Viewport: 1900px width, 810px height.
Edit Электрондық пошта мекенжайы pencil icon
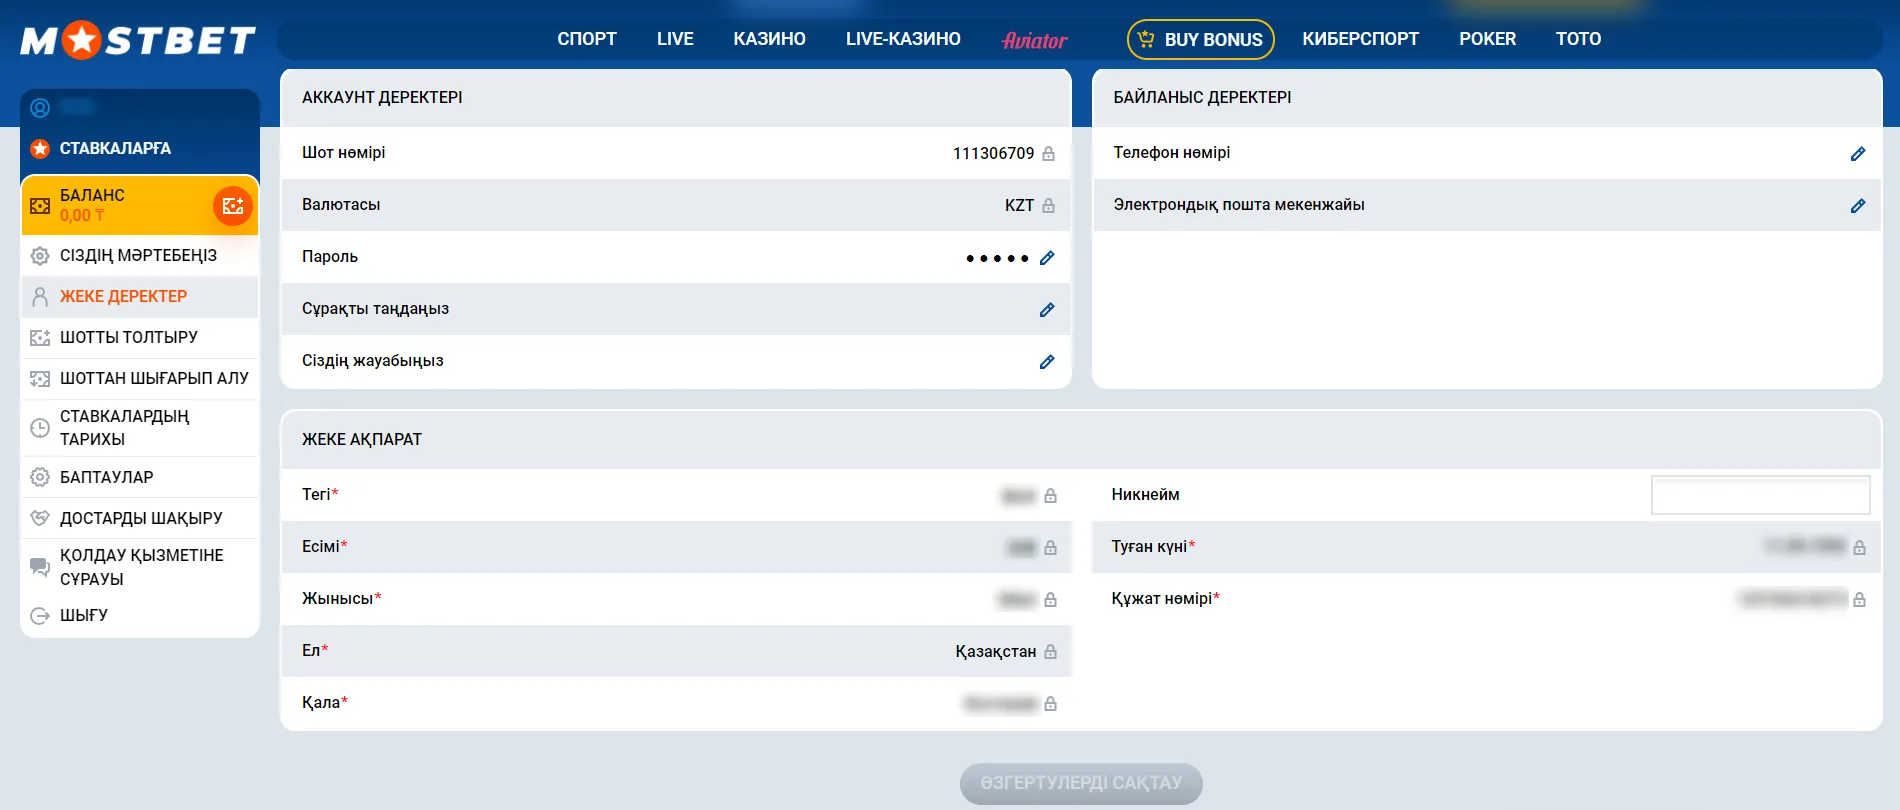tap(1858, 206)
